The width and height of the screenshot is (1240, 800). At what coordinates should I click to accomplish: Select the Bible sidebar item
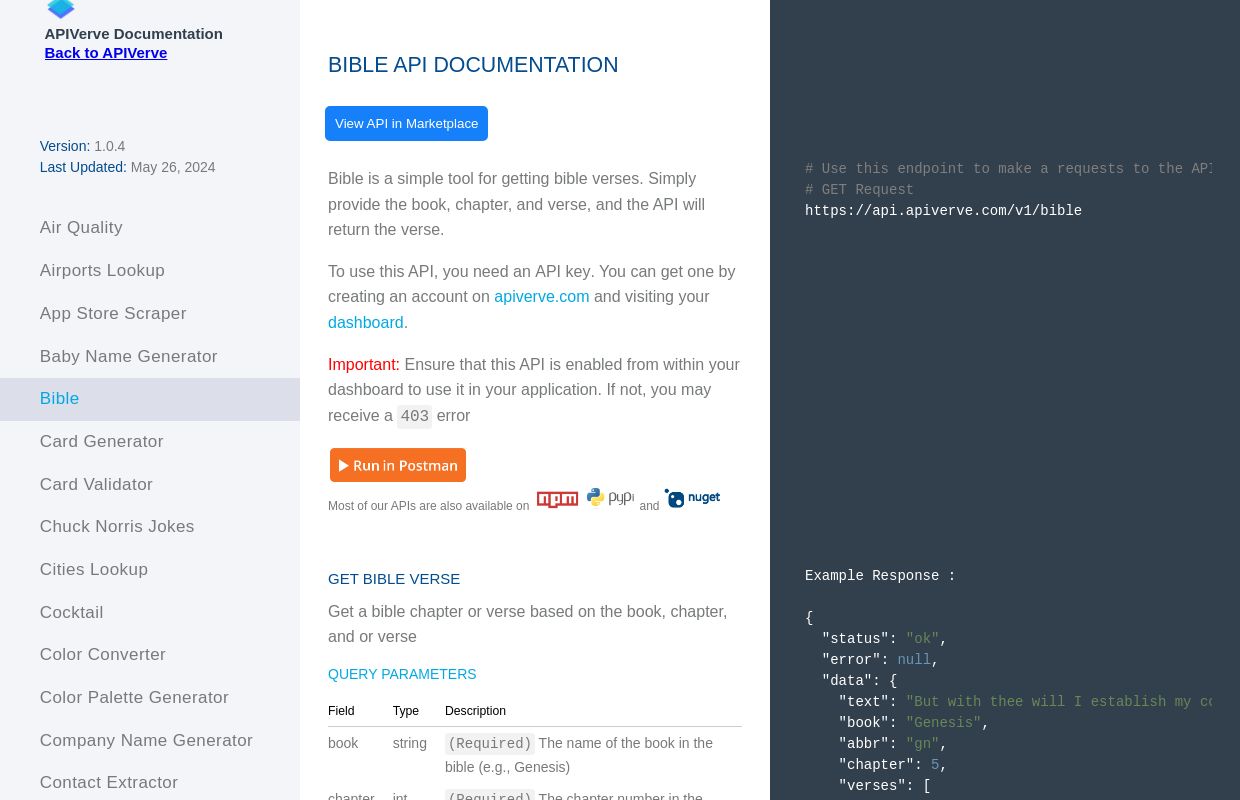(x=150, y=399)
